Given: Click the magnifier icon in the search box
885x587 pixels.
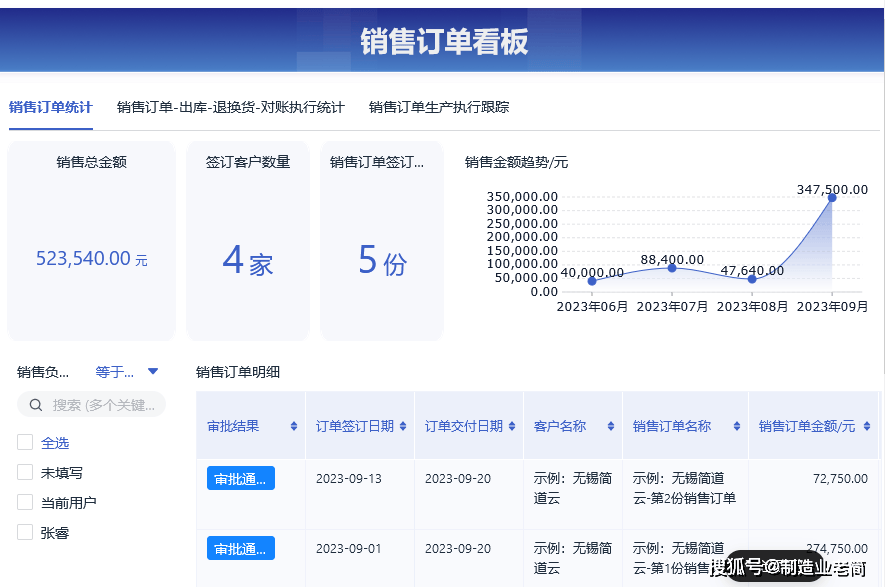Looking at the screenshot, I should (x=36, y=405).
